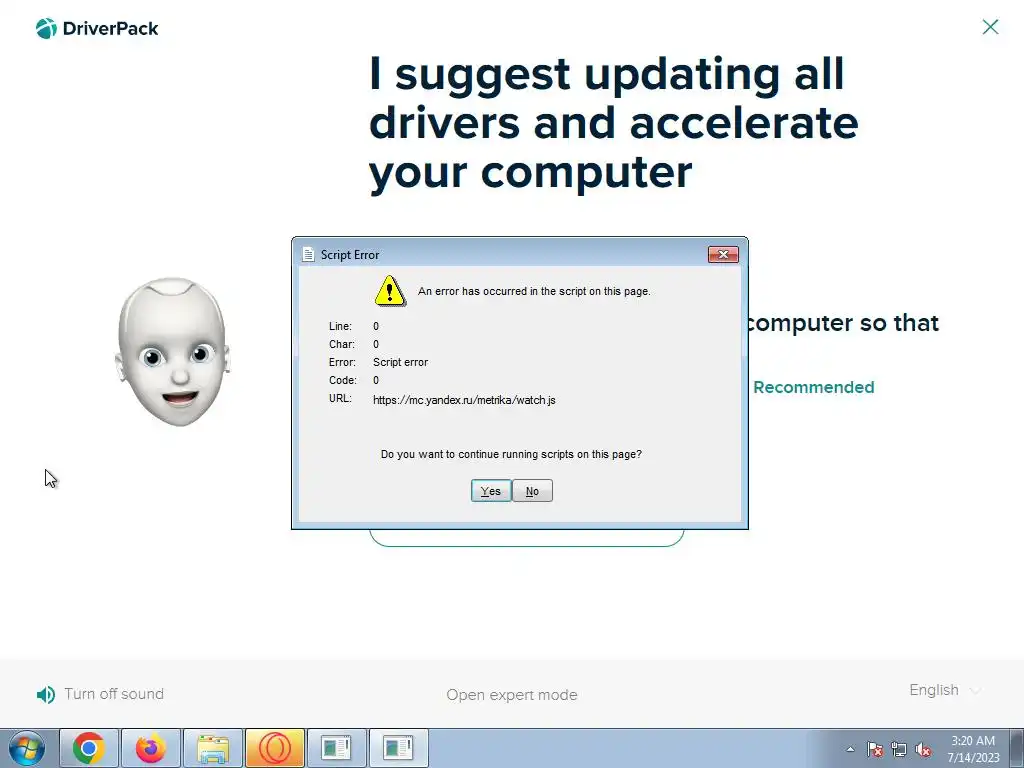Click the Action Center flag tray icon
1024x768 pixels.
coord(875,749)
